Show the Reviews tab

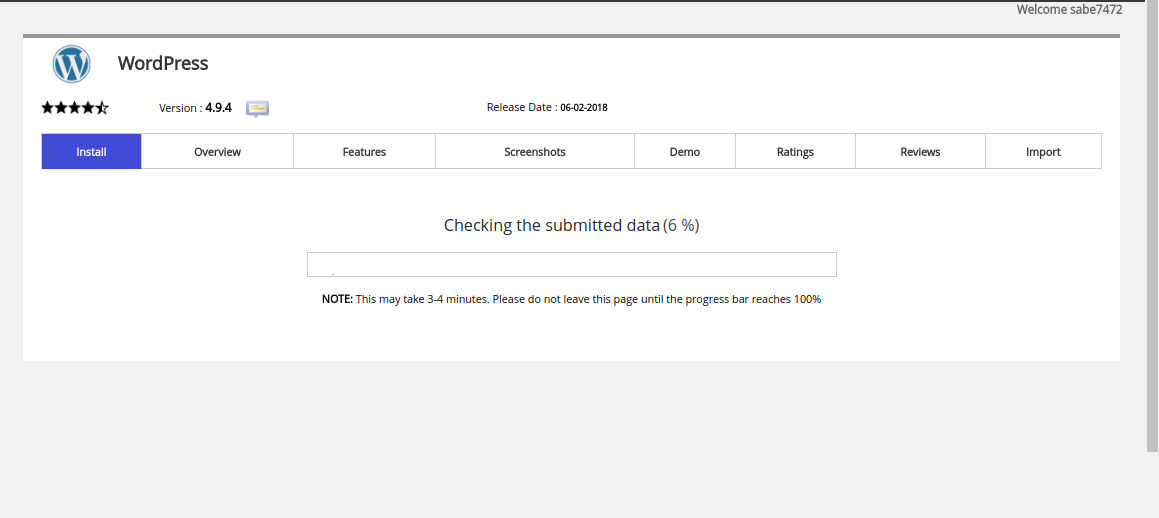(920, 152)
